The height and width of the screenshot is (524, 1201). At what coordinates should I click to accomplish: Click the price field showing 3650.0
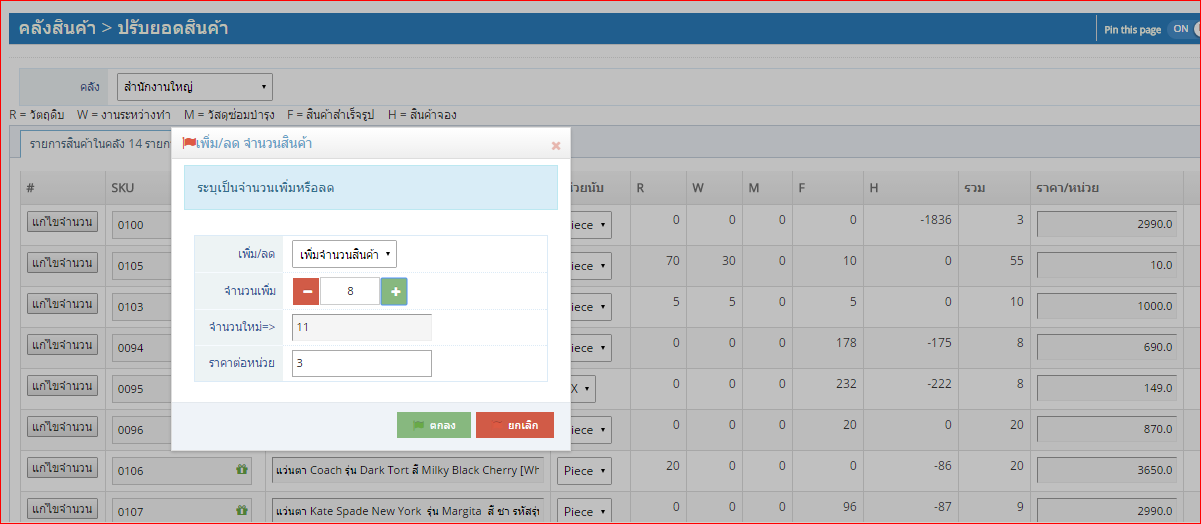pyautogui.click(x=1108, y=471)
